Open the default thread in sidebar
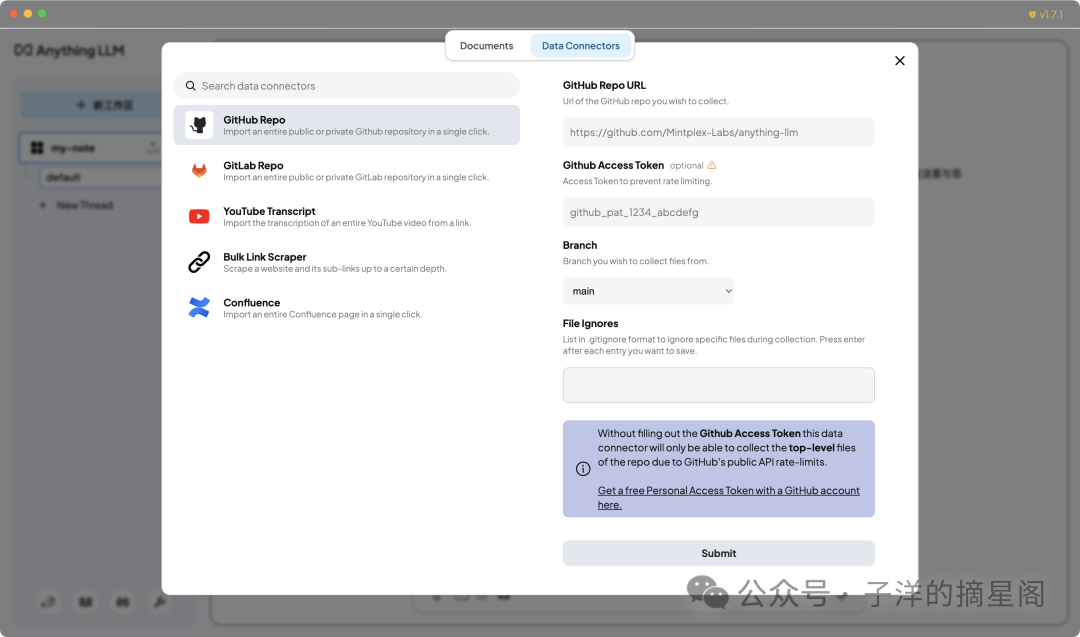 pyautogui.click(x=100, y=177)
